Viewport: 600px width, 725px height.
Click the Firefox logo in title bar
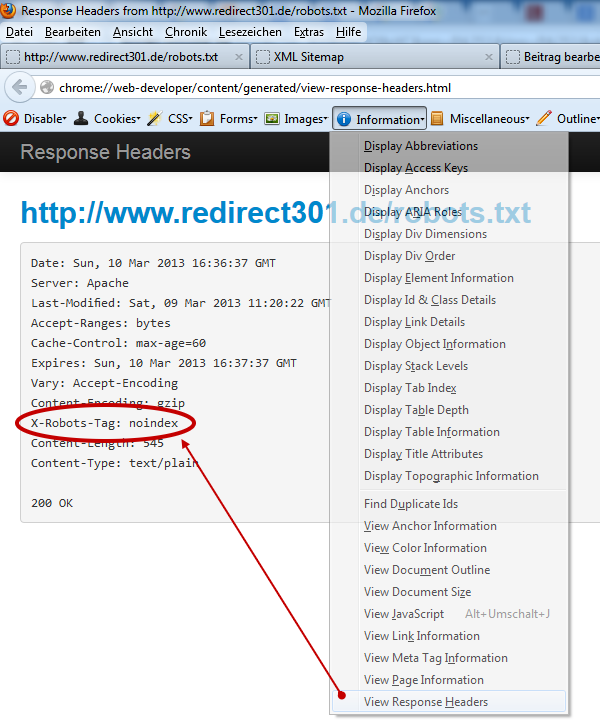pyautogui.click(x=8, y=10)
